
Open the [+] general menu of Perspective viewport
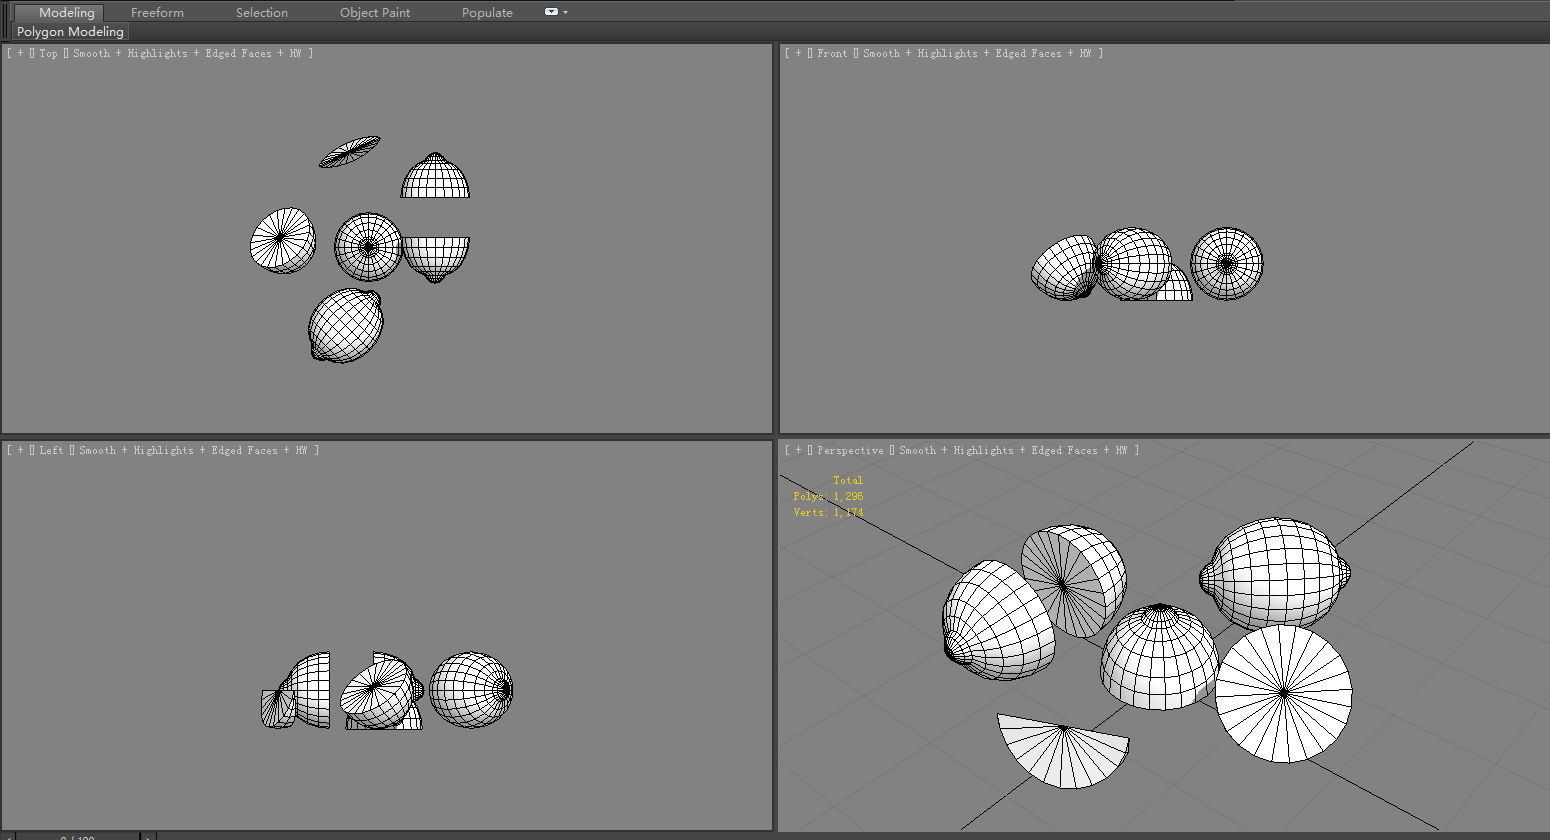pyautogui.click(x=798, y=450)
